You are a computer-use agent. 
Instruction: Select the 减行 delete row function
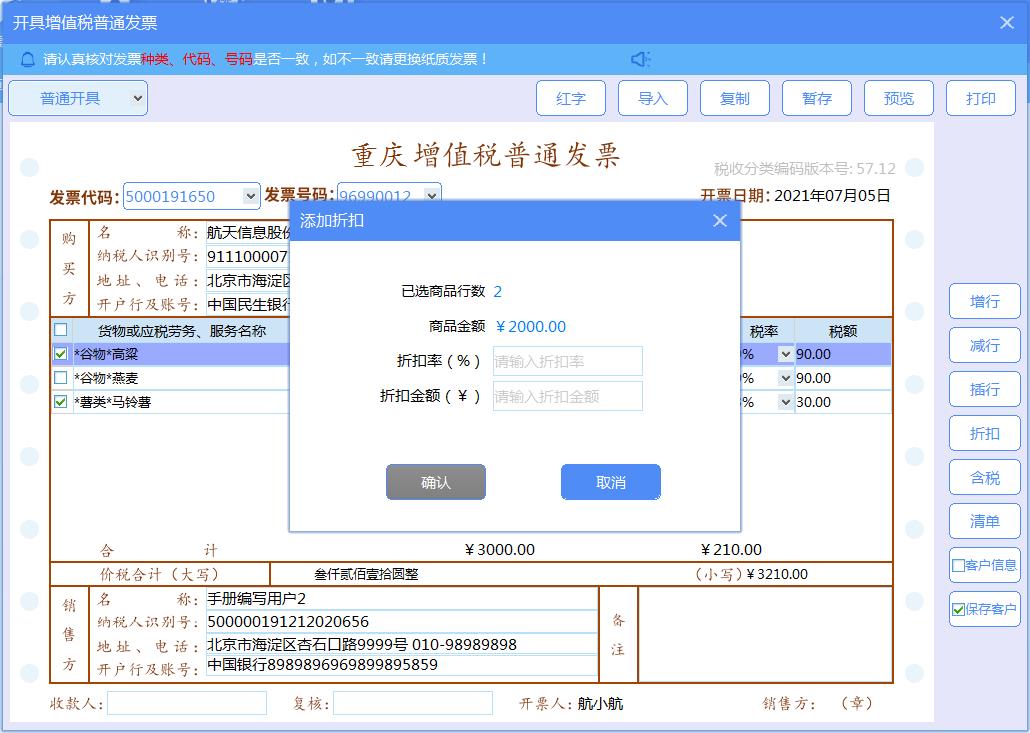point(984,345)
